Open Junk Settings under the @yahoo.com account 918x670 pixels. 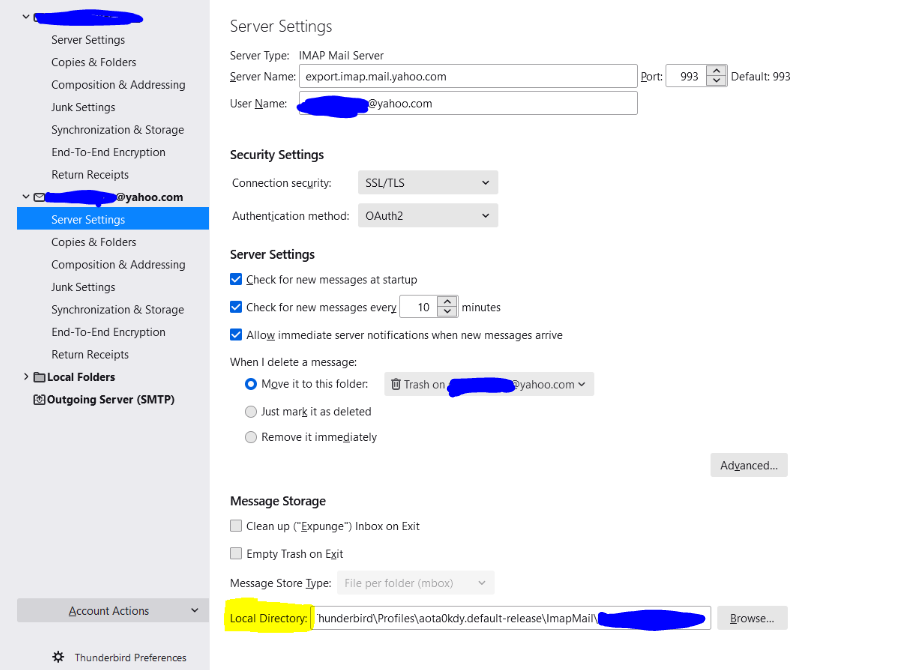(x=83, y=287)
